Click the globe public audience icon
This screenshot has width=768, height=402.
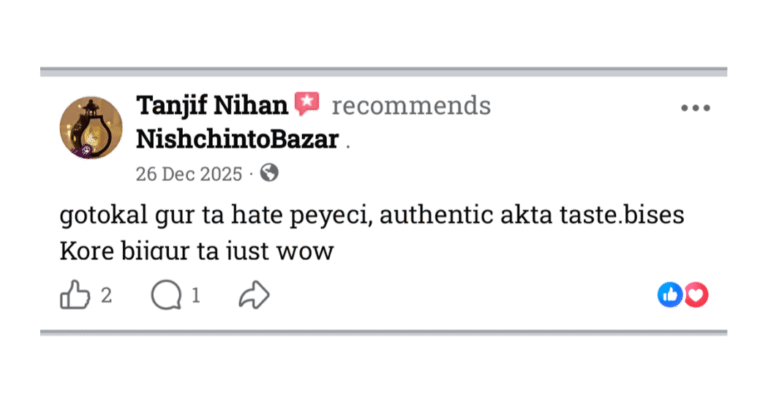click(269, 173)
